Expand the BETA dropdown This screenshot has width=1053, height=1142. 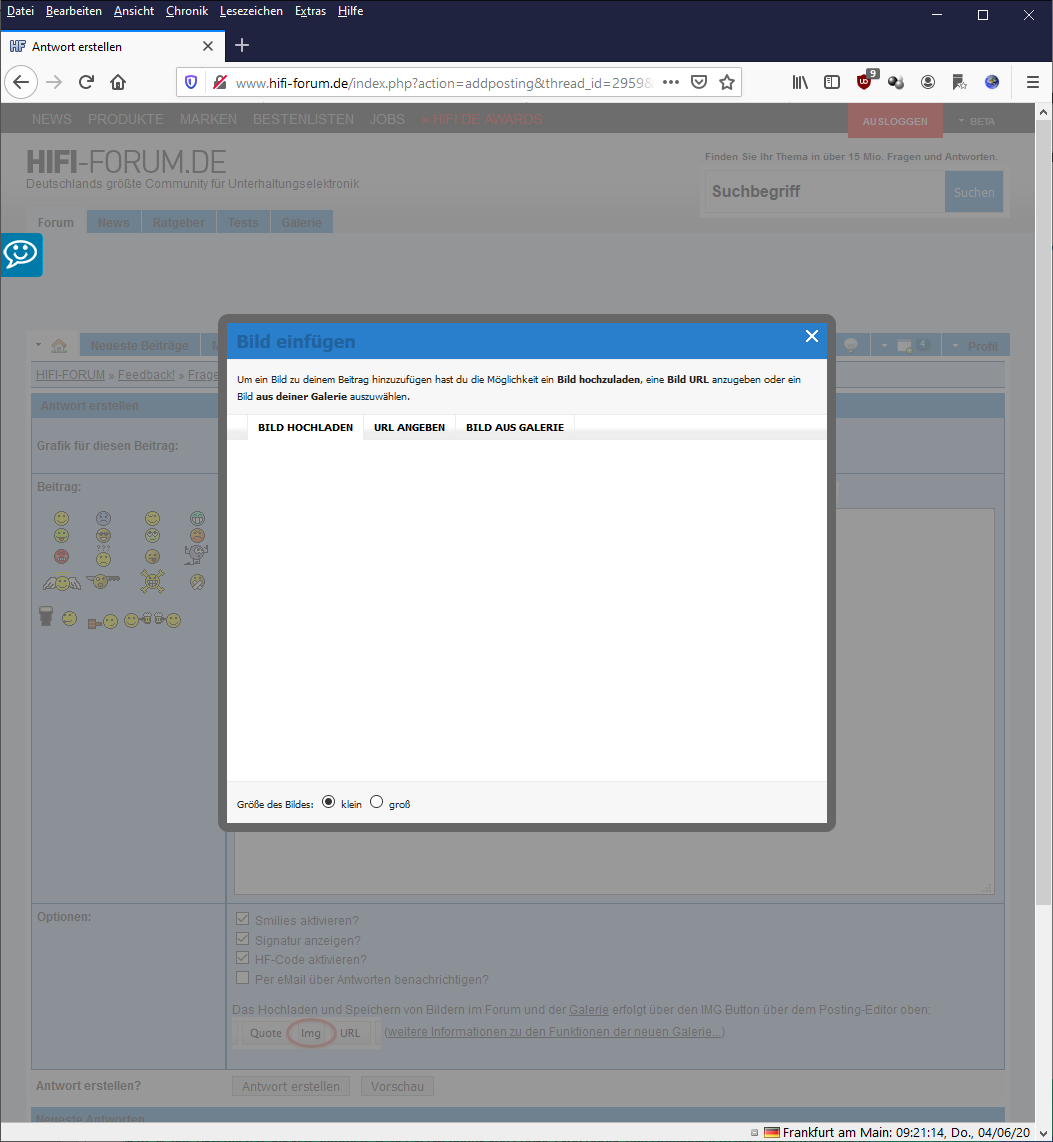point(977,121)
